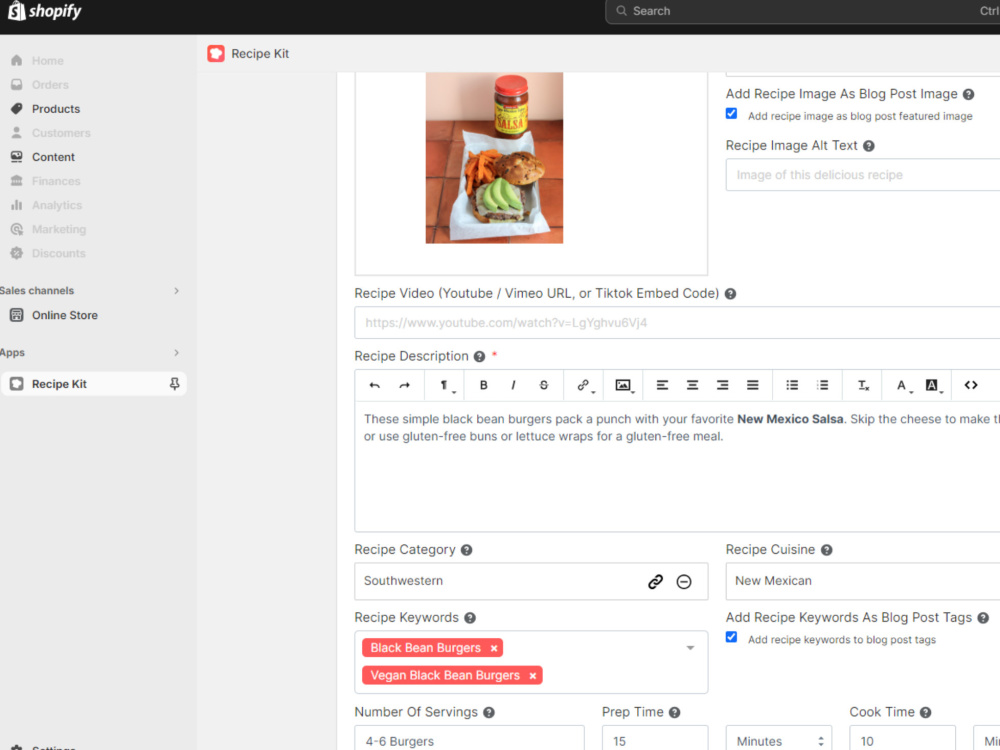Align description text right

(x=722, y=385)
